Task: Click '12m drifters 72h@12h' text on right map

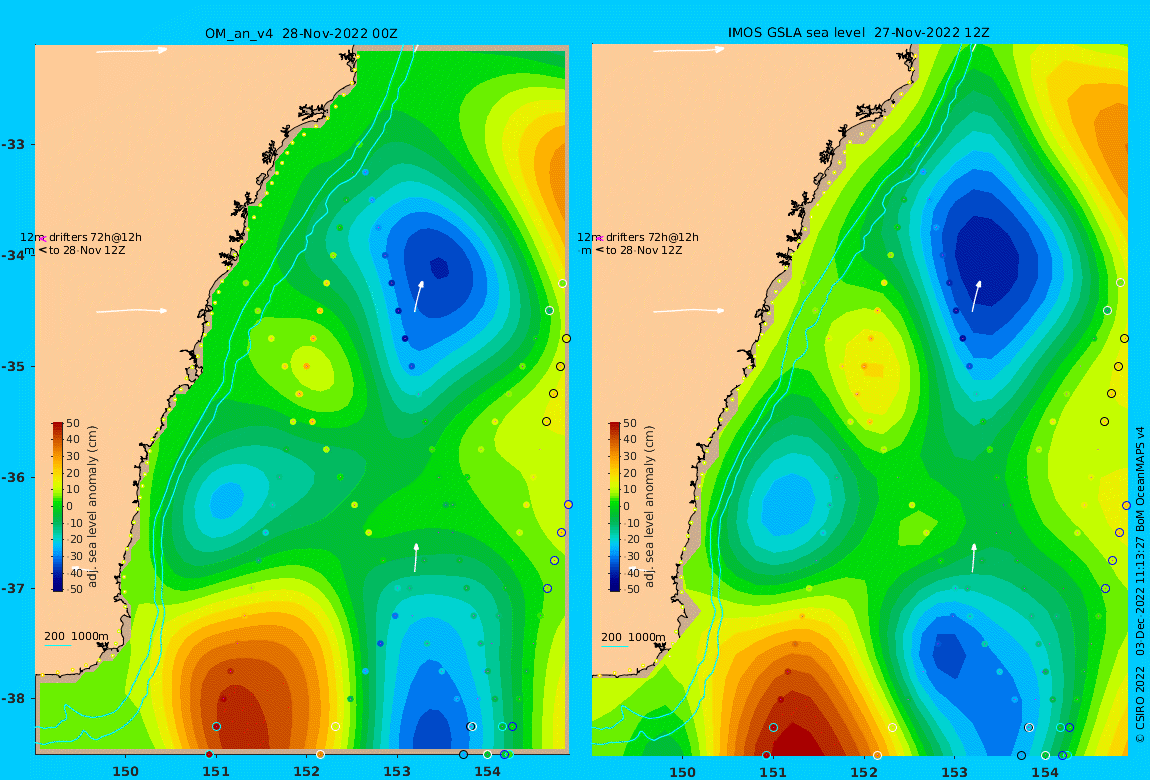Action: (x=638, y=238)
